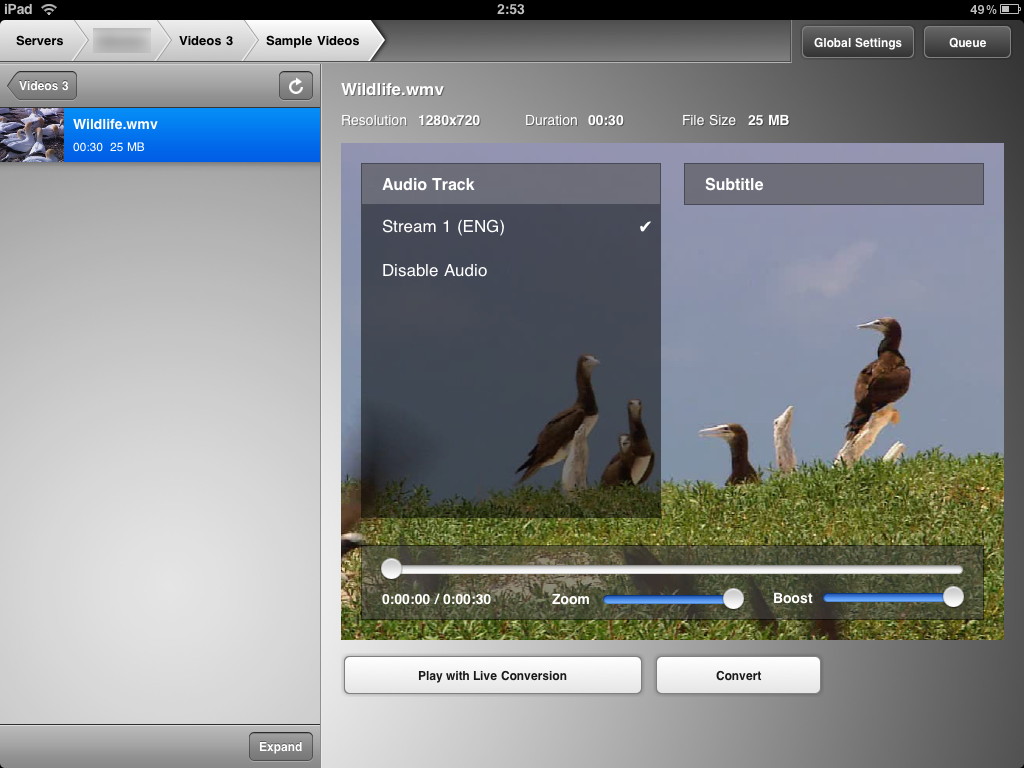Click the Zoom slider handle
The height and width of the screenshot is (768, 1024).
(733, 598)
